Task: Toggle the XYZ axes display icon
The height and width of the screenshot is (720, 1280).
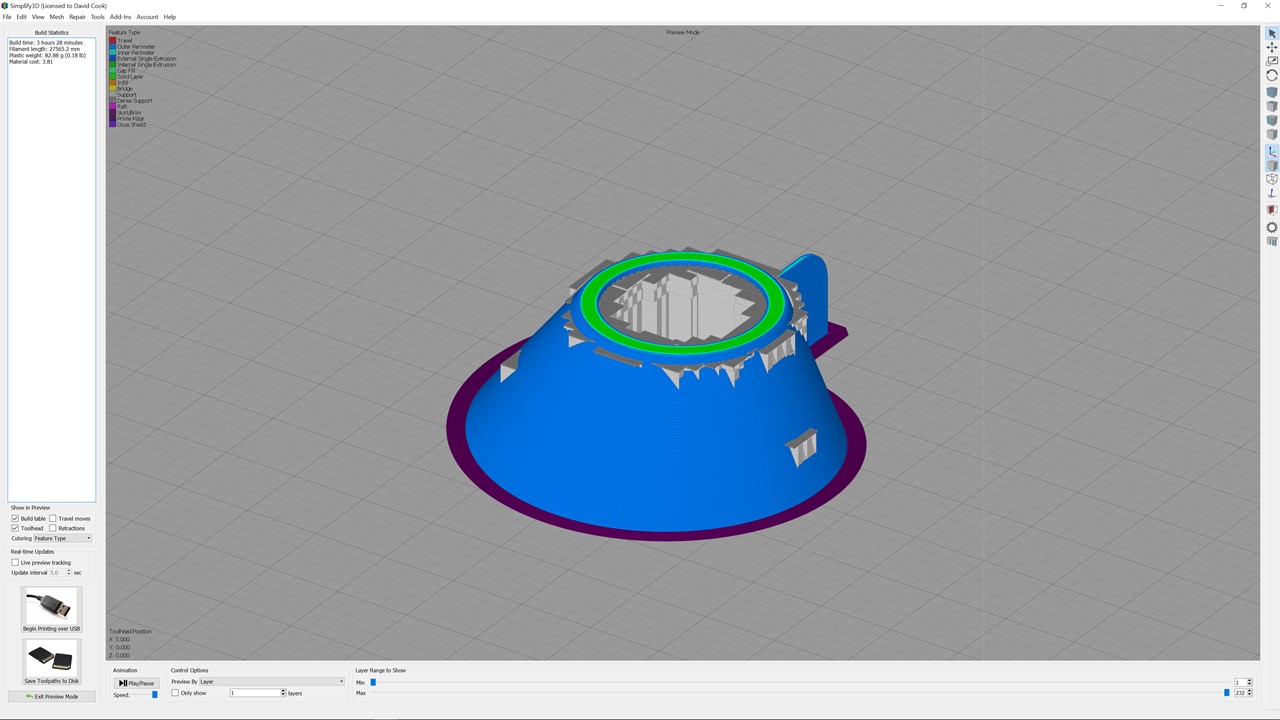Action: (1272, 152)
